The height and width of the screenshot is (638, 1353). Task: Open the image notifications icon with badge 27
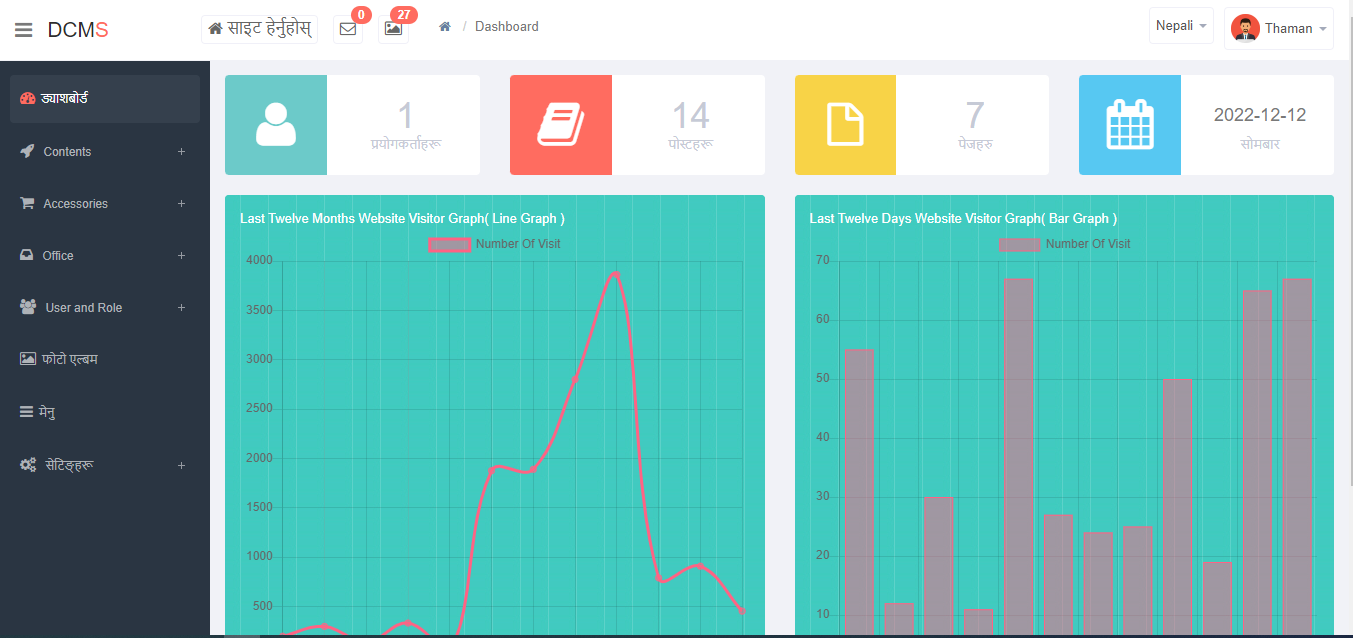393,29
